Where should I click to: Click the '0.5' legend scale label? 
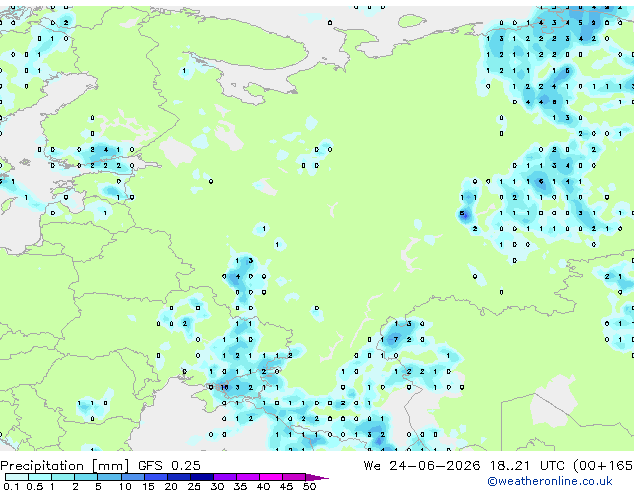pos(34,486)
